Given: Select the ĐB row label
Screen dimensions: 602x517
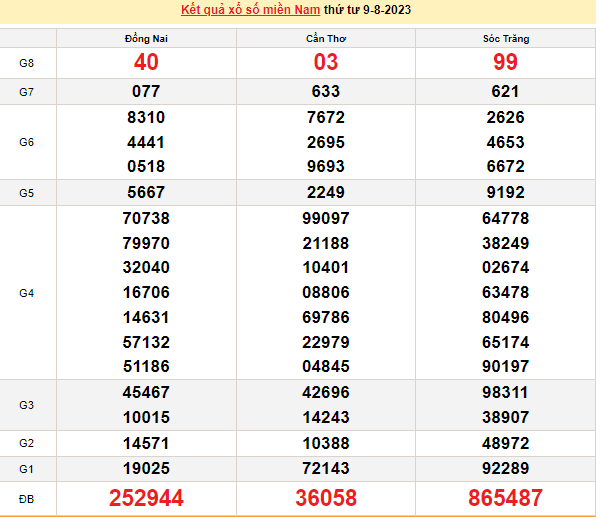Looking at the screenshot, I should coord(27,497).
